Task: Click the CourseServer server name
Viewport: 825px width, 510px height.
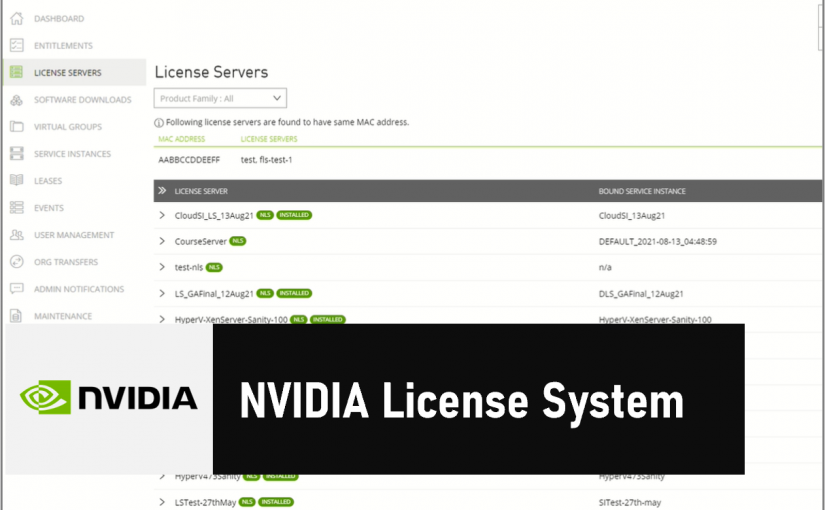Action: pyautogui.click(x=200, y=241)
